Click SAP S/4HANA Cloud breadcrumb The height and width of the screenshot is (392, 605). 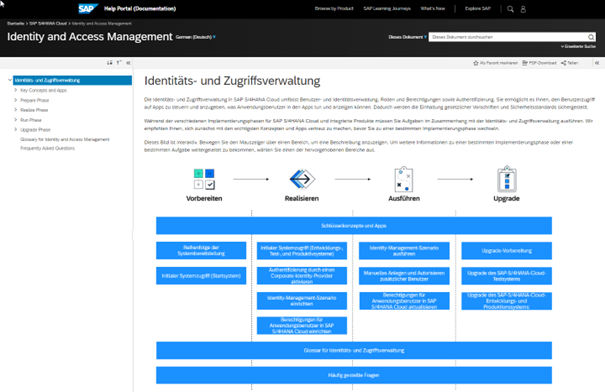(48, 24)
